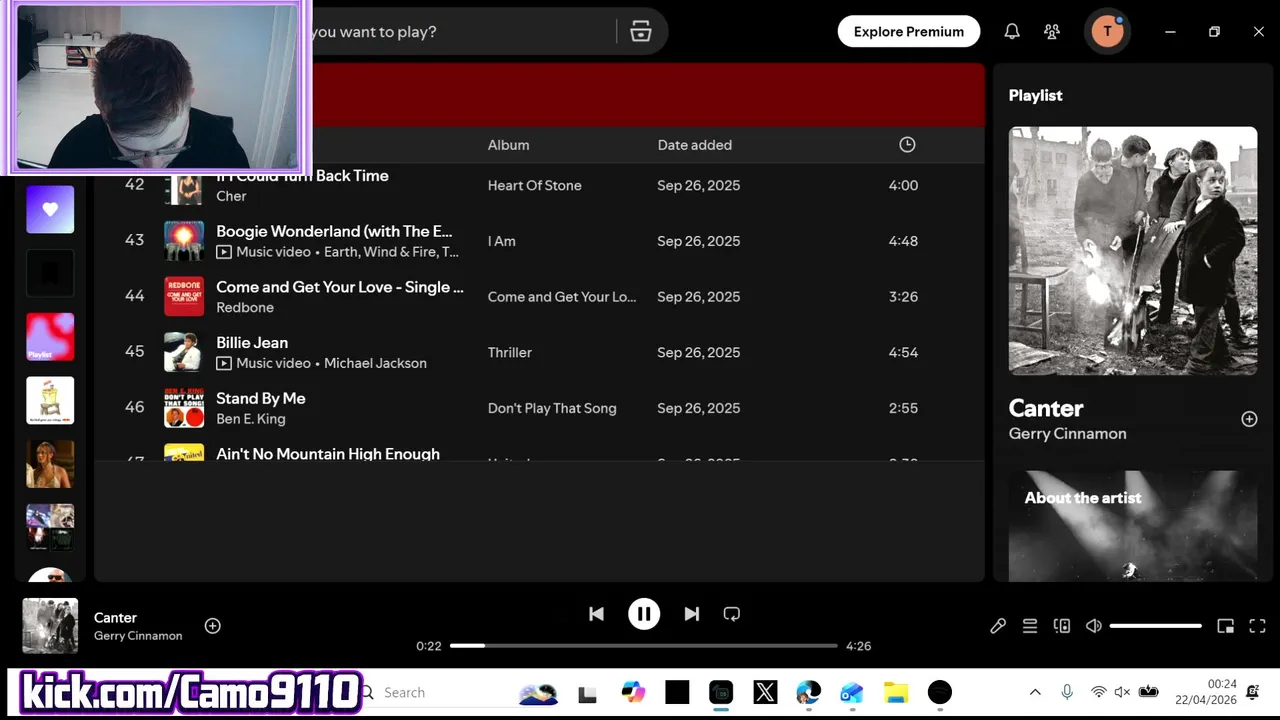Viewport: 1280px width, 720px height.
Task: Seek on the song progress bar
Action: [x=644, y=646]
